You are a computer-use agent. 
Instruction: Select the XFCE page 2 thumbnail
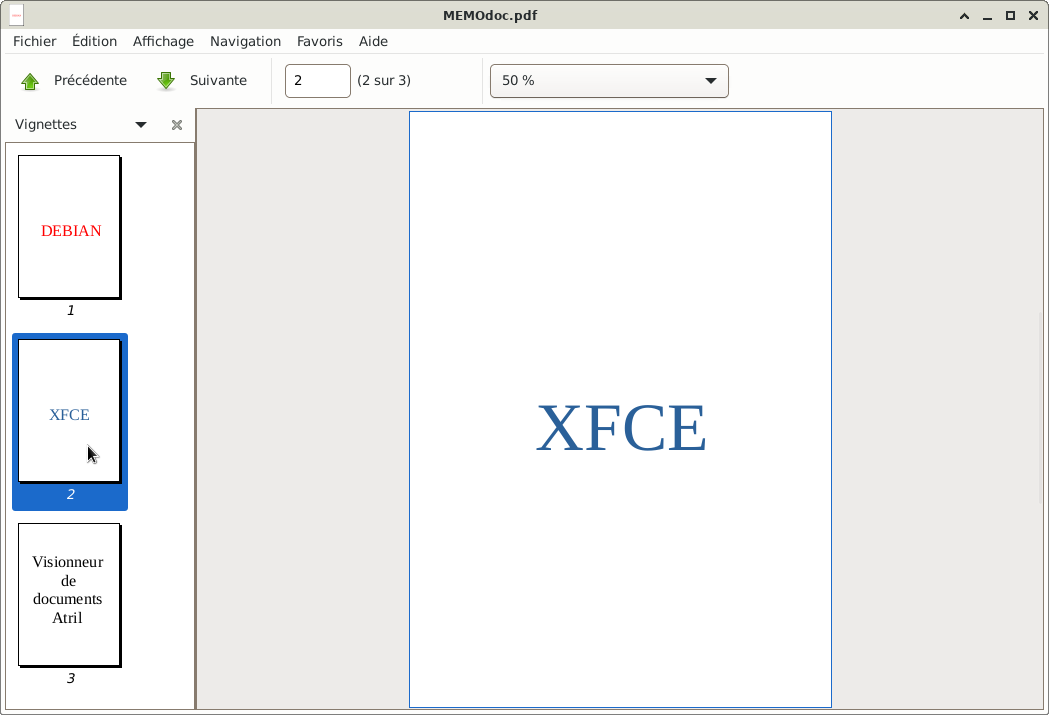[x=70, y=411]
